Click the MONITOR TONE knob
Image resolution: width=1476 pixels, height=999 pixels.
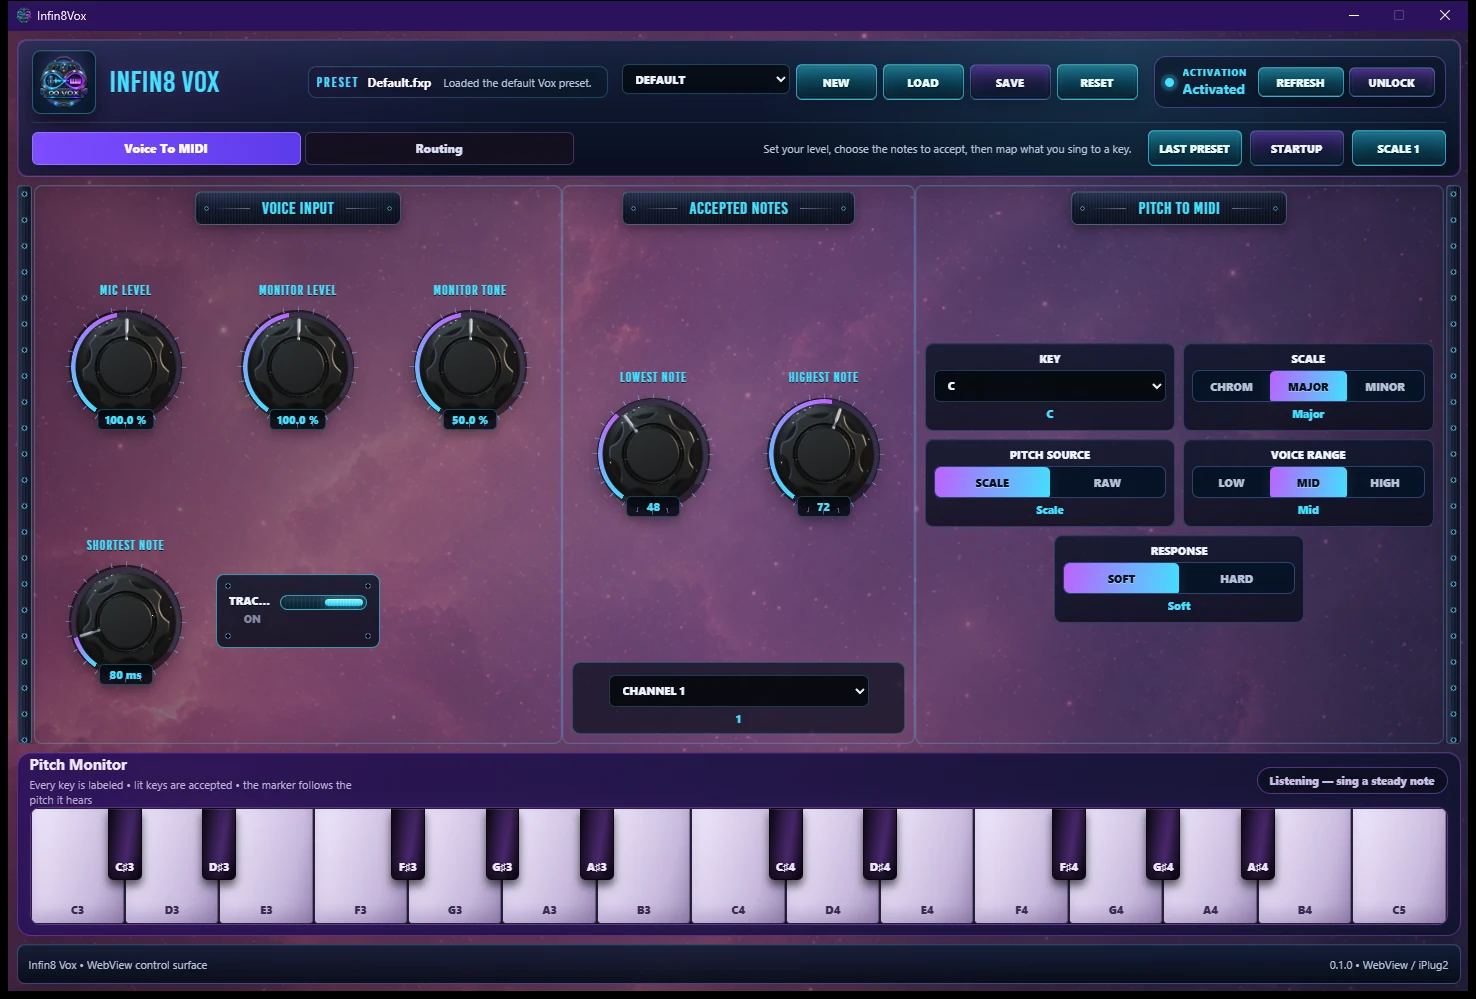click(x=470, y=365)
